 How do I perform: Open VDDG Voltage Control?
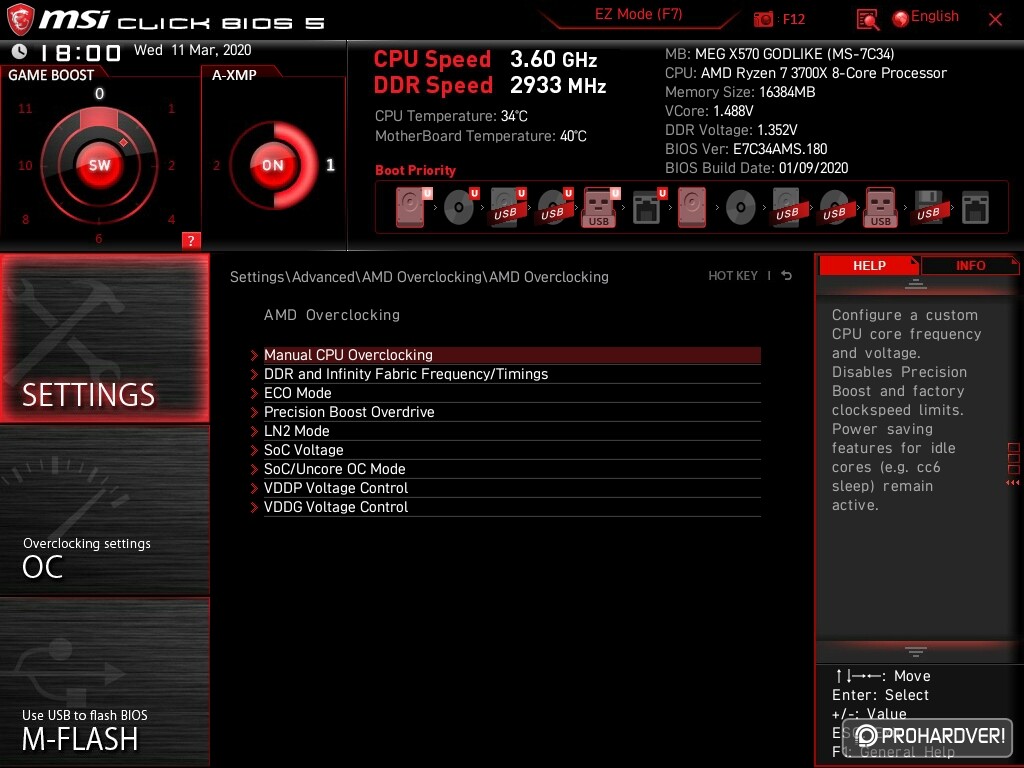point(512,506)
